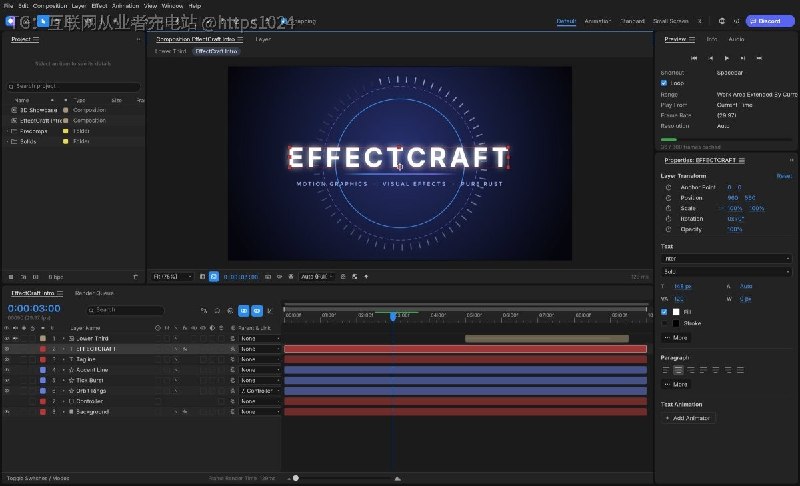Viewport: 800px width, 486px height.
Task: Switch to the Render Queue tab
Action: pos(94,293)
